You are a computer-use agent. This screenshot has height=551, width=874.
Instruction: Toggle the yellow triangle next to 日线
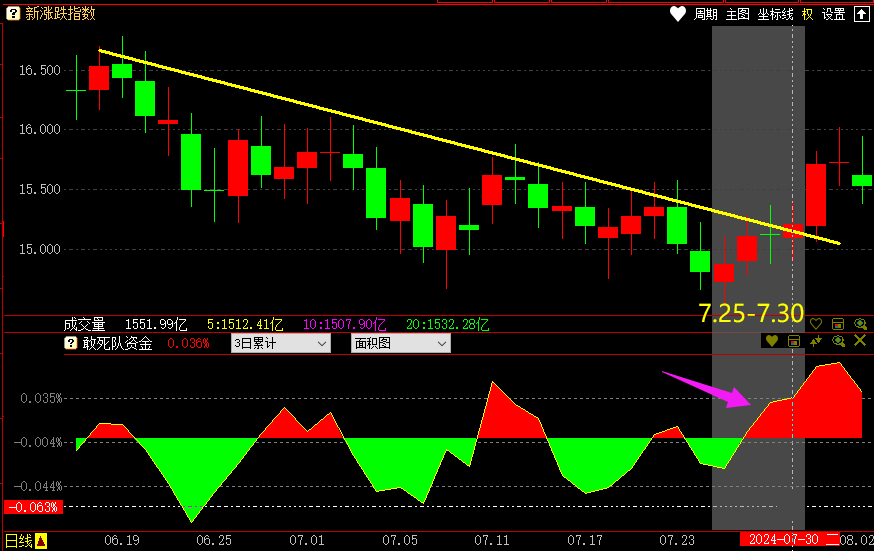coord(42,541)
